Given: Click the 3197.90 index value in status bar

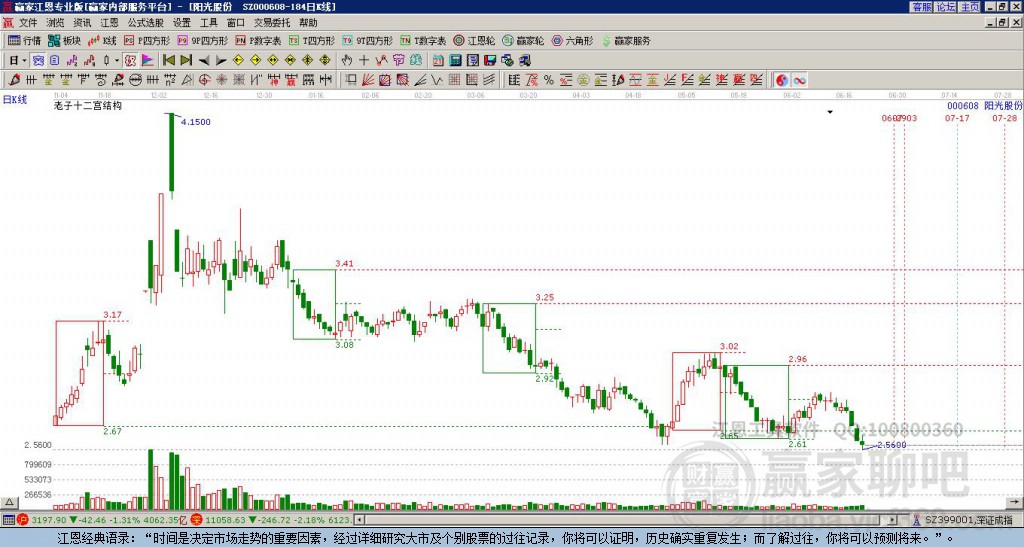Looking at the screenshot, I should coord(49,520).
